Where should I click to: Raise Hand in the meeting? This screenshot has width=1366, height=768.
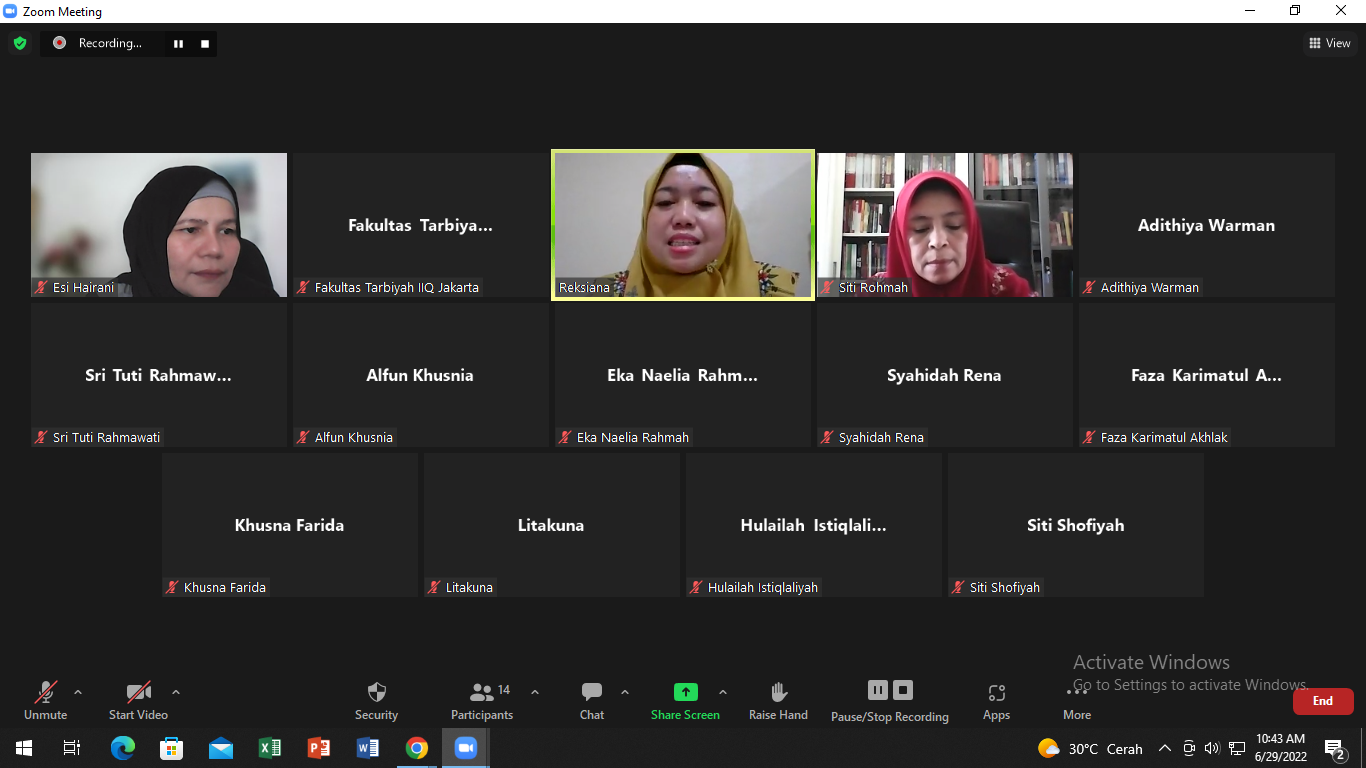(x=778, y=700)
